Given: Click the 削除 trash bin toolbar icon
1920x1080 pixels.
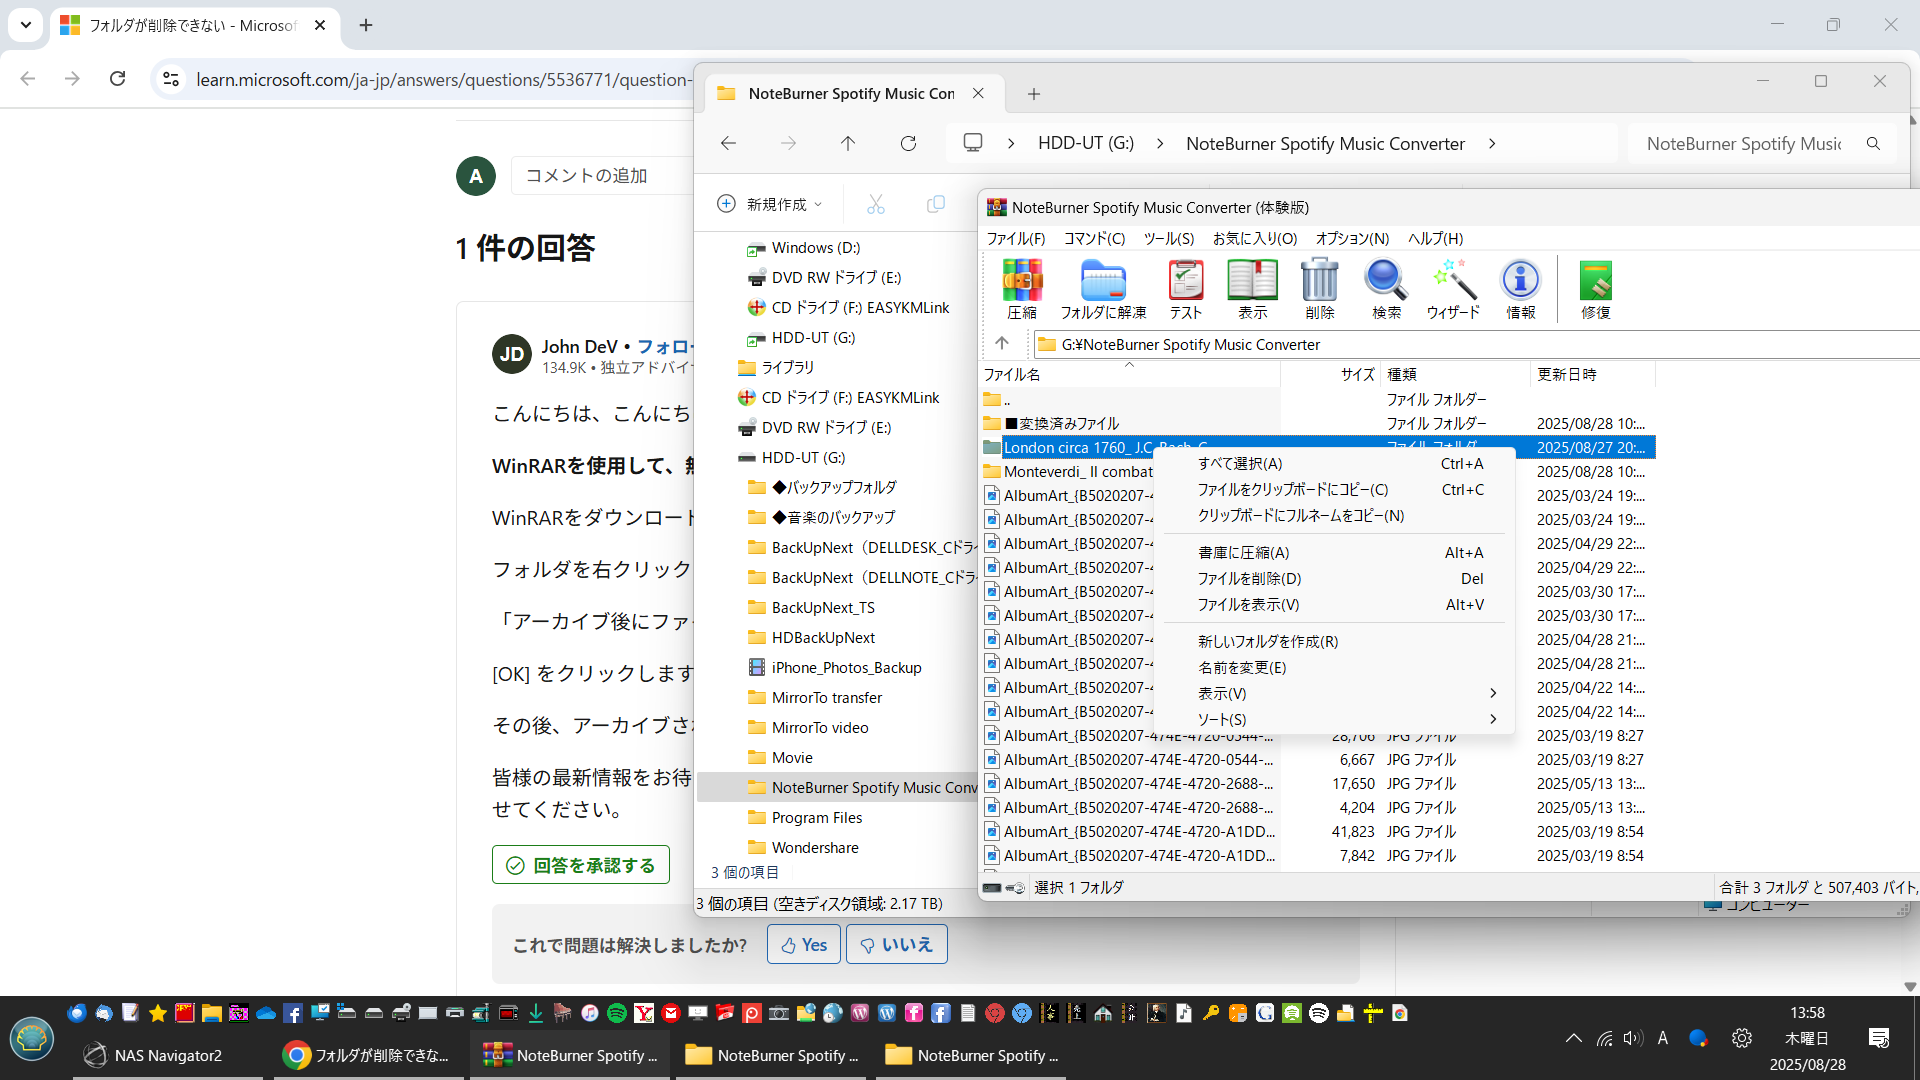Looking at the screenshot, I should click(x=1320, y=289).
